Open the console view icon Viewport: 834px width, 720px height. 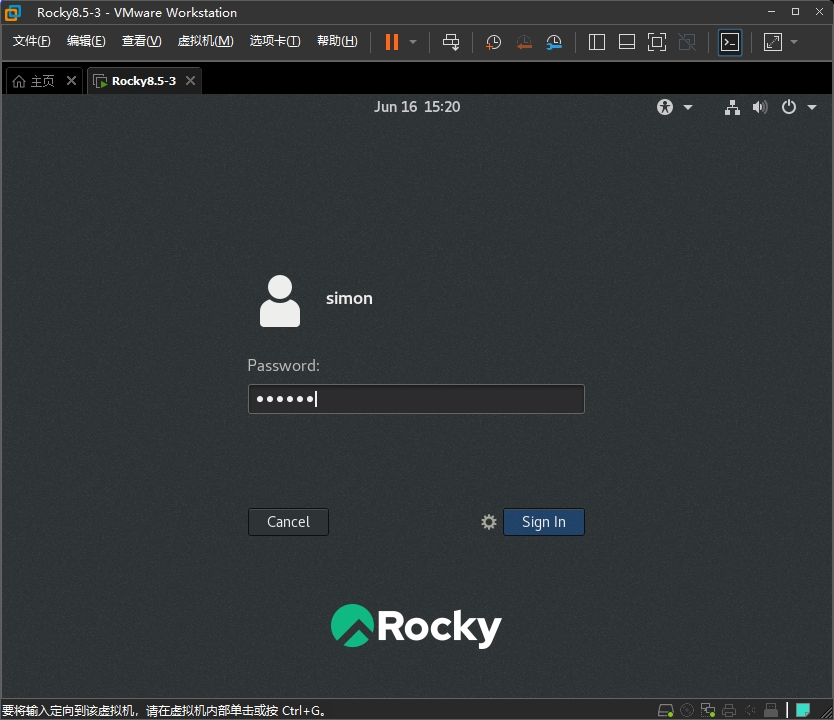[x=730, y=42]
